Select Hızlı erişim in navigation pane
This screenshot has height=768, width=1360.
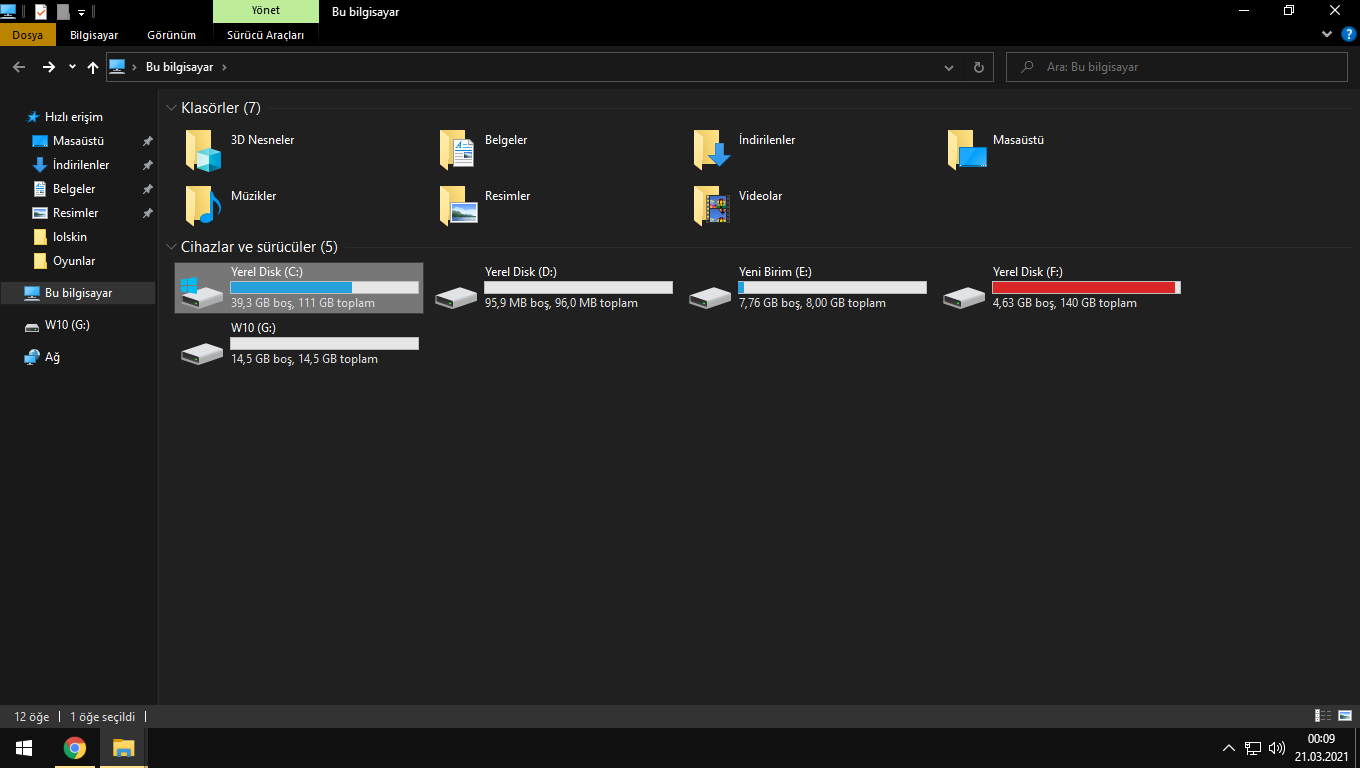(x=73, y=117)
